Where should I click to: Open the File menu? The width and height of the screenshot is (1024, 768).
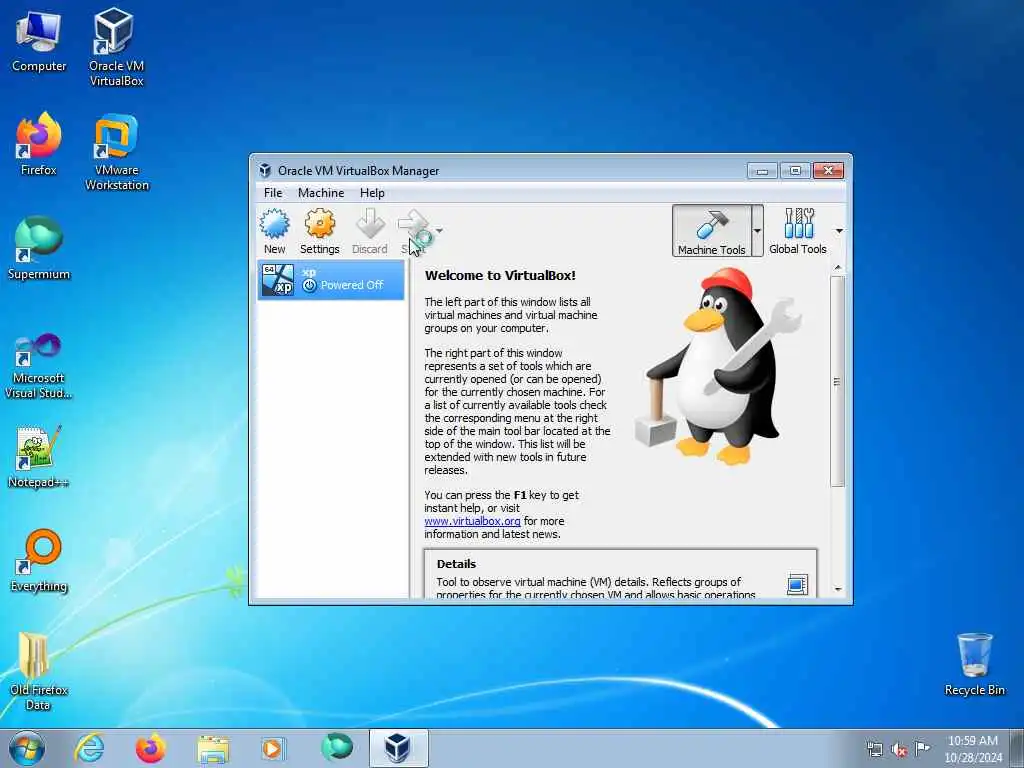point(273,193)
